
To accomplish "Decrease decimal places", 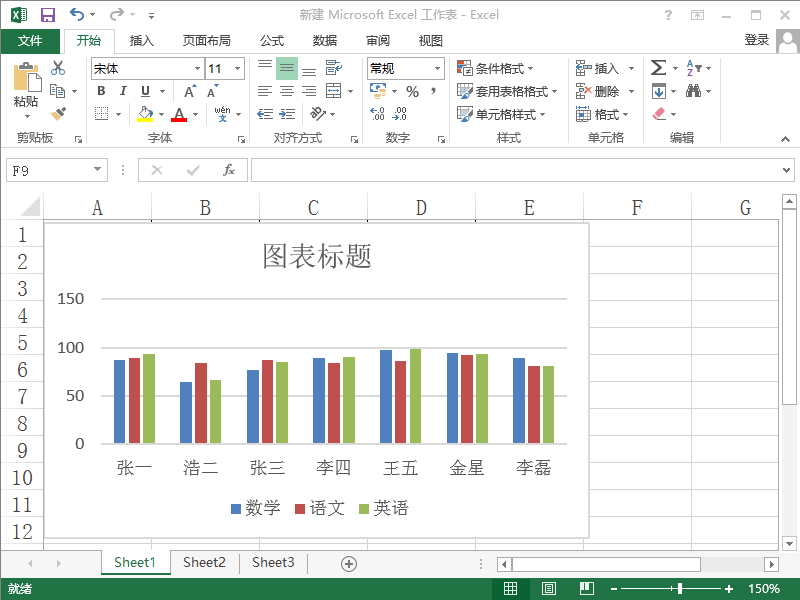I will [399, 114].
